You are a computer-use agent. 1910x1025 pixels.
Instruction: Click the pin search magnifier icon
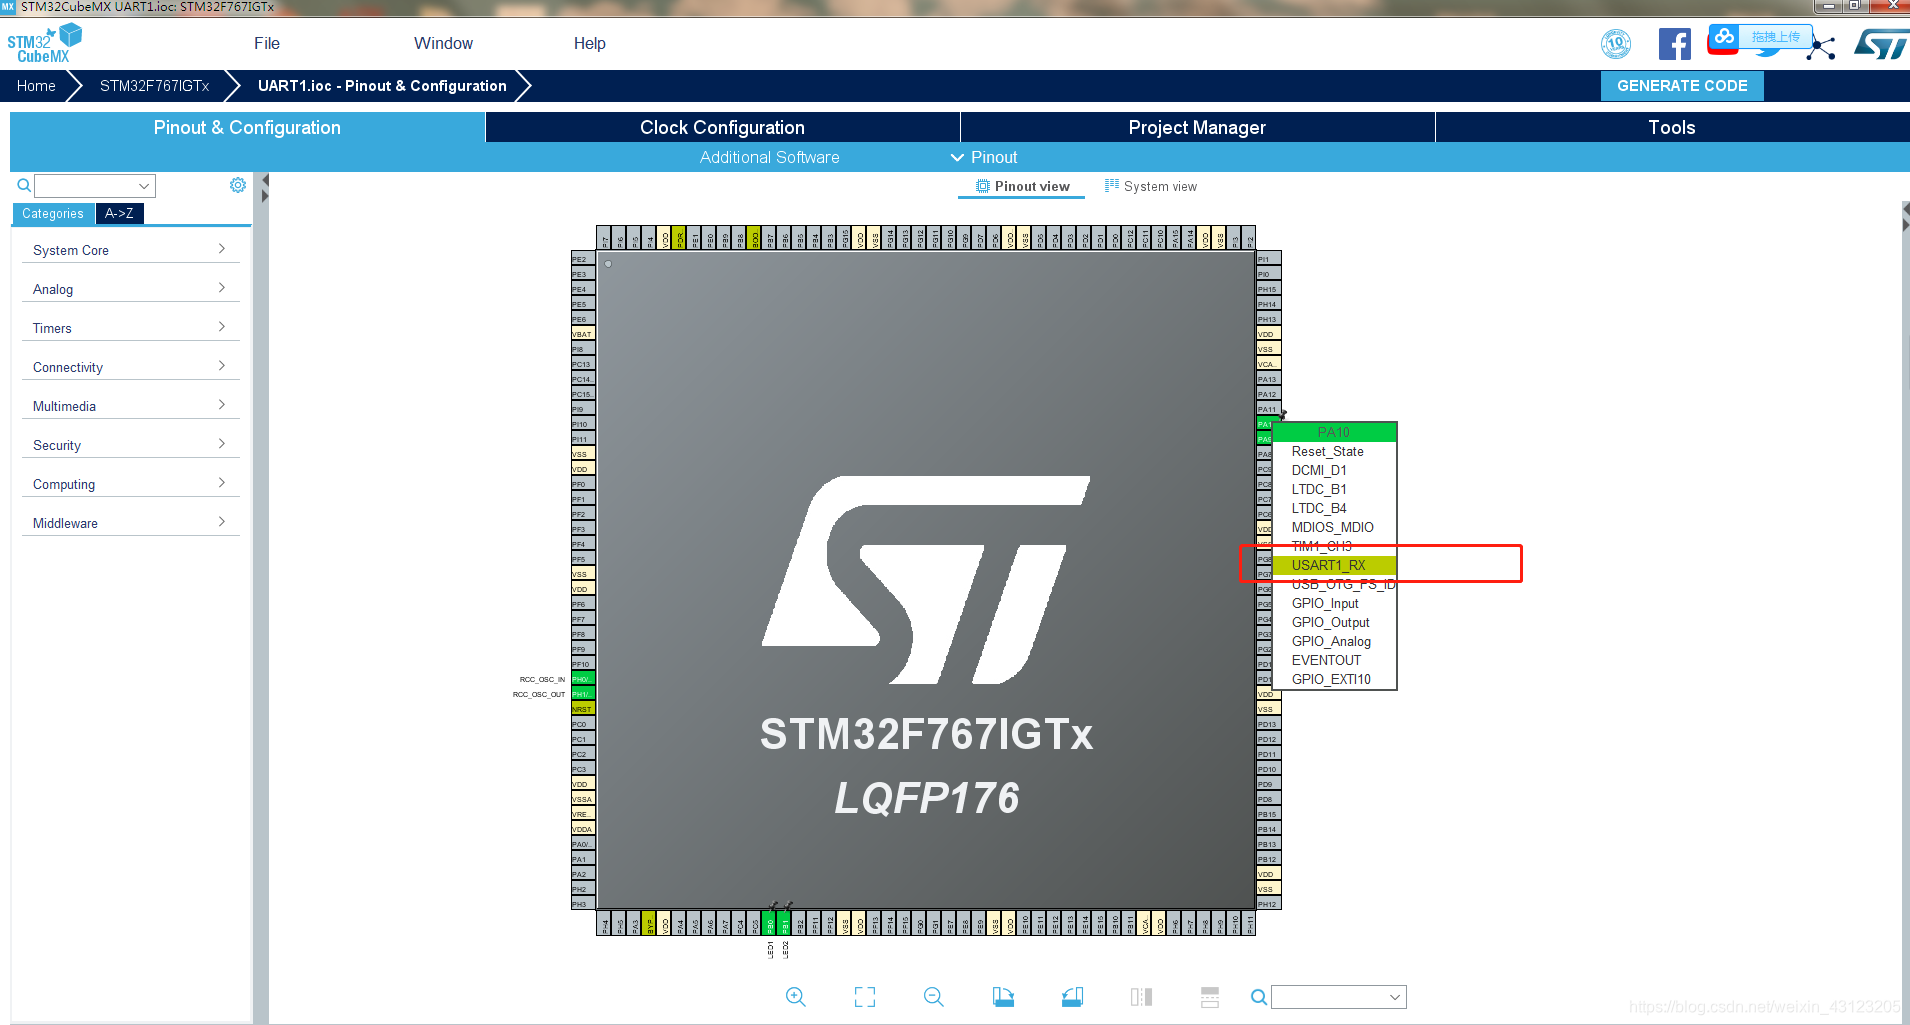point(1259,997)
